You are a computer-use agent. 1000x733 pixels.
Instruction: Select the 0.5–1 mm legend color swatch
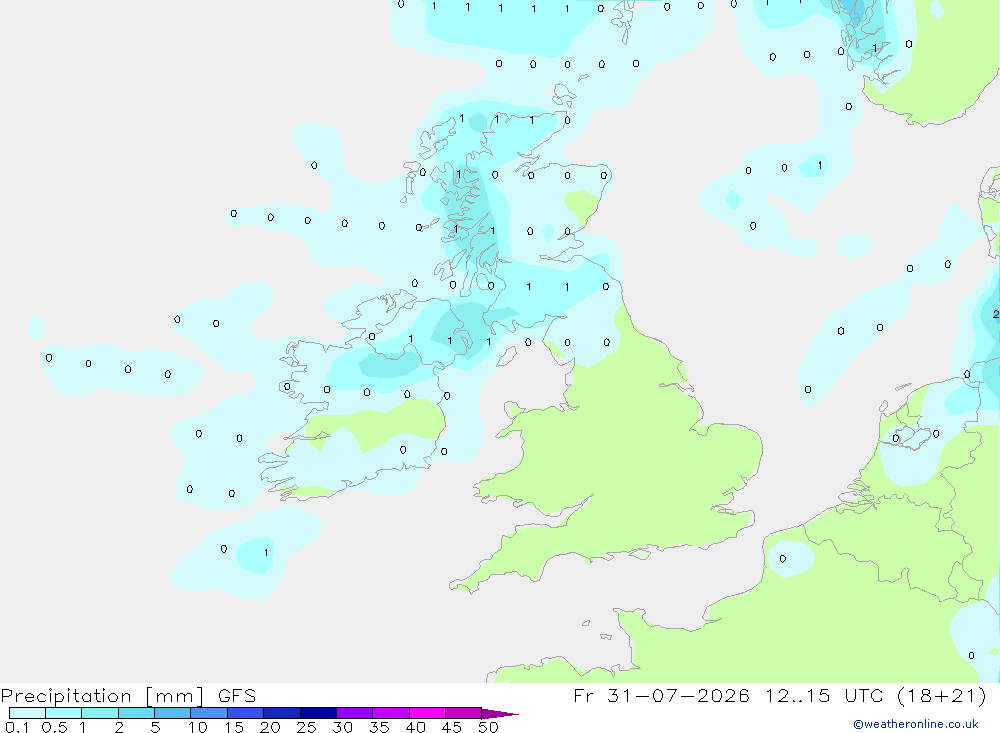63,713
